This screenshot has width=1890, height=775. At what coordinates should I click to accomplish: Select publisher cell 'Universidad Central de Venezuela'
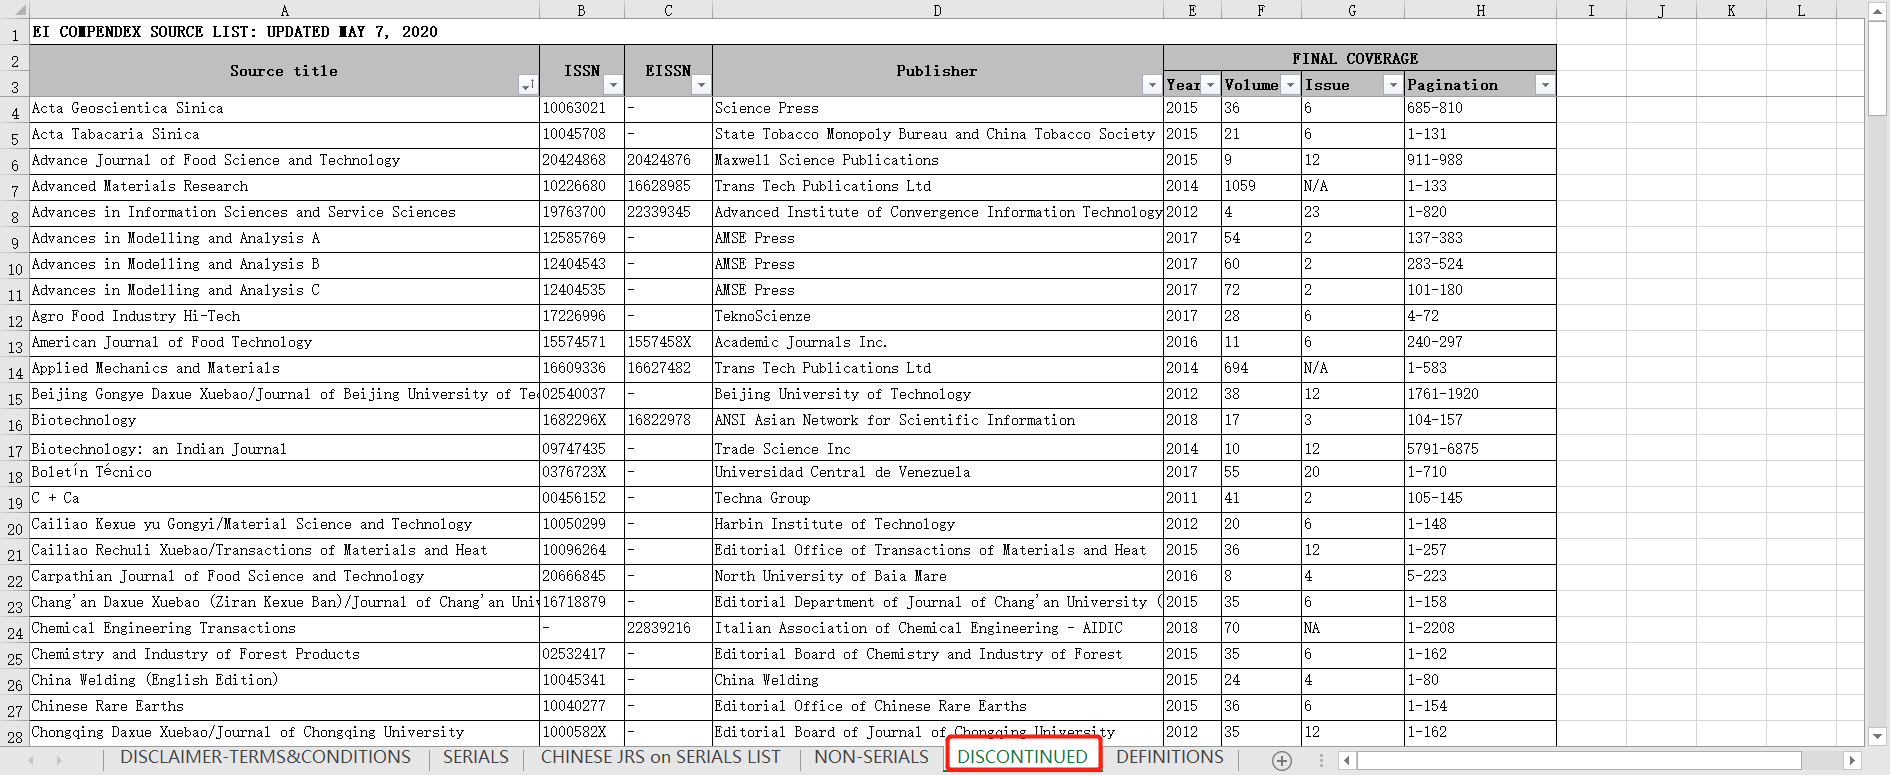pyautogui.click(x=937, y=472)
